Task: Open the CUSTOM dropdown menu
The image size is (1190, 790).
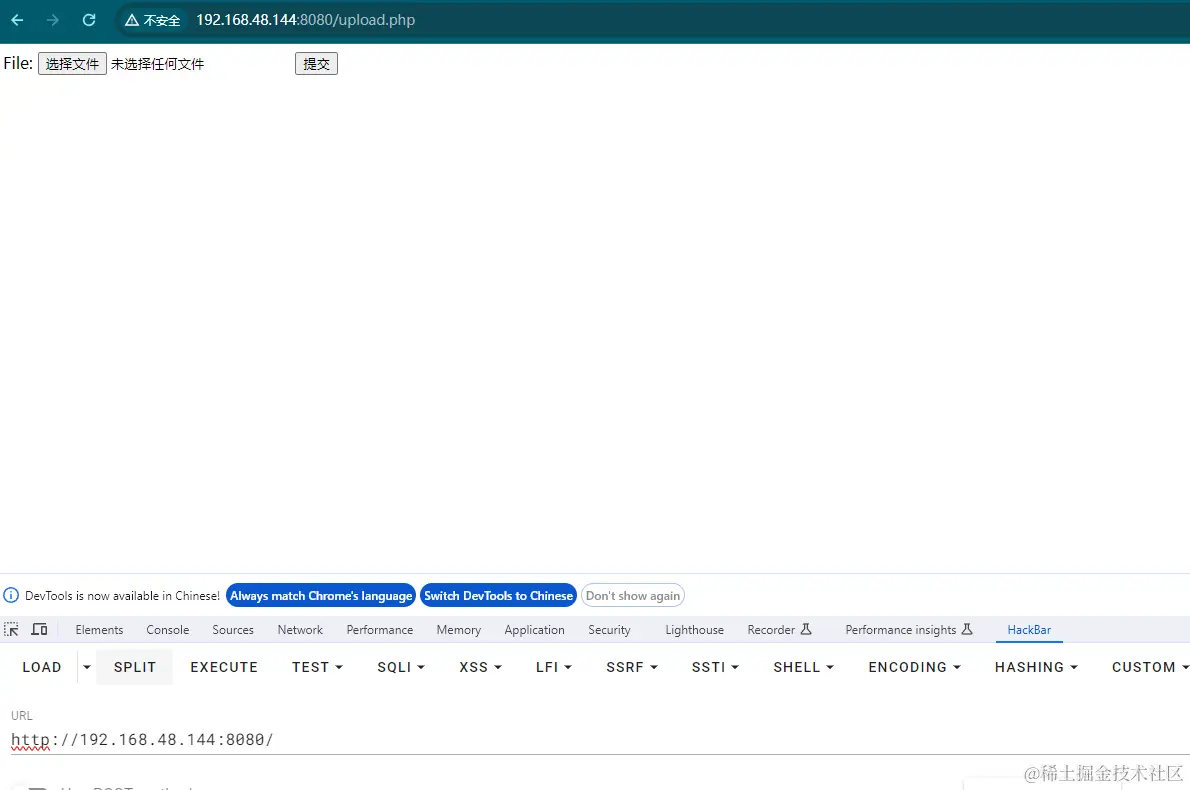Action: (x=1149, y=667)
